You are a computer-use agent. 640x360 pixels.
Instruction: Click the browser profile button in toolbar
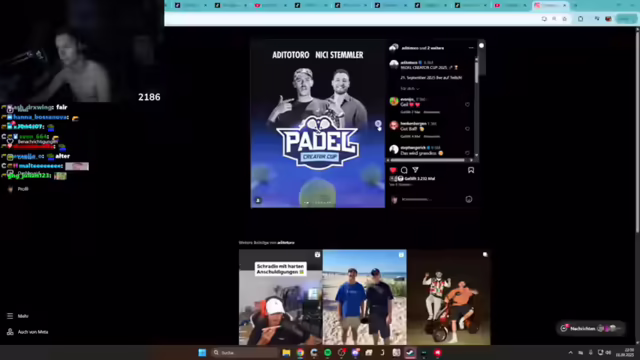click(x=627, y=19)
